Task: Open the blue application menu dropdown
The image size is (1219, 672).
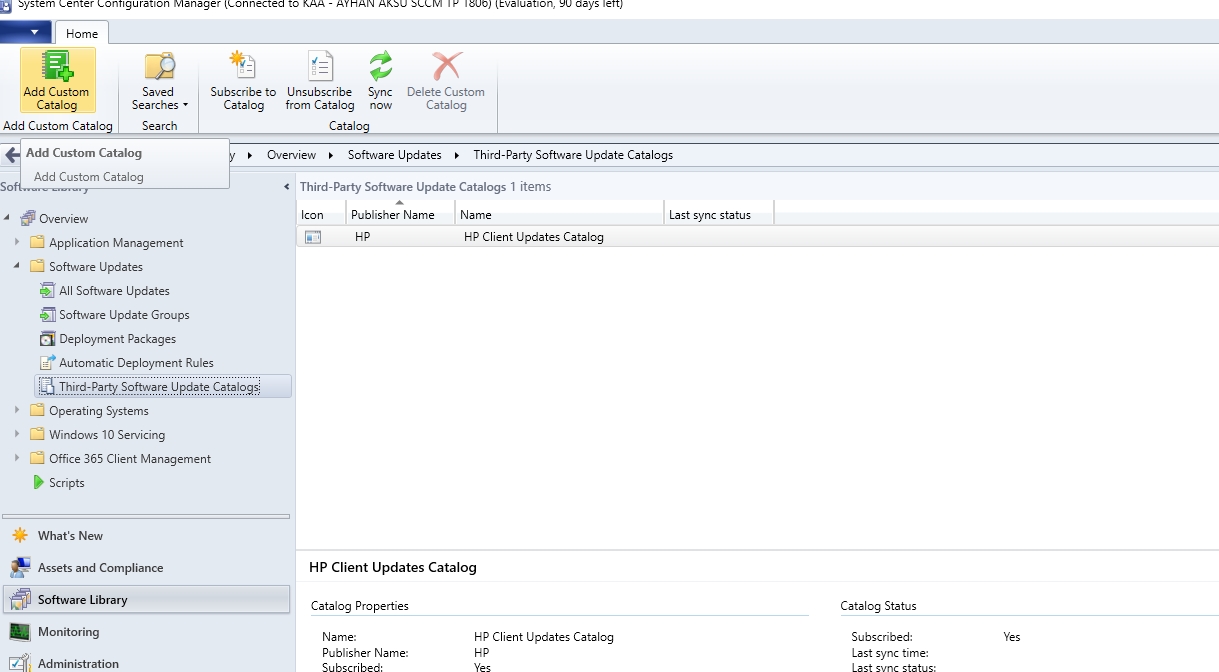Action: click(x=26, y=32)
